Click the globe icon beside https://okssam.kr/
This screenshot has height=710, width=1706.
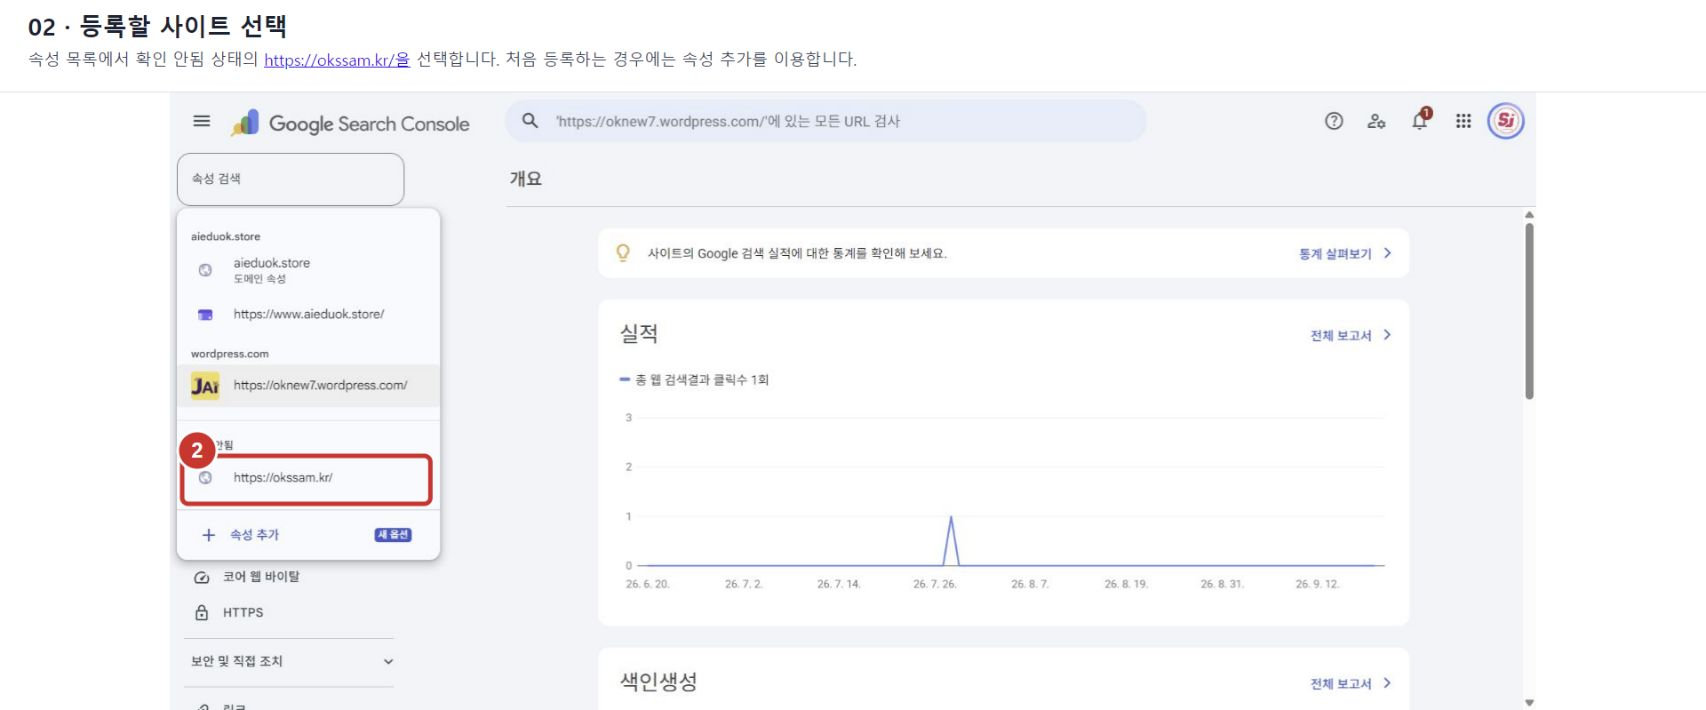coord(205,478)
